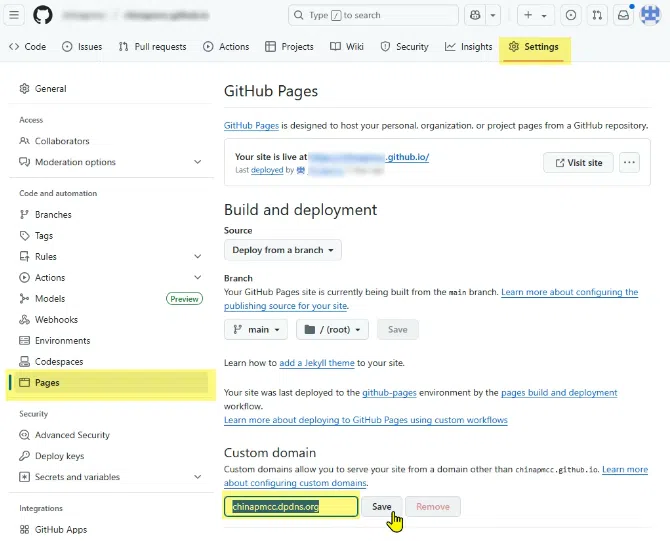
Task: Open the / (root) folder dropdown
Action: [x=332, y=329]
